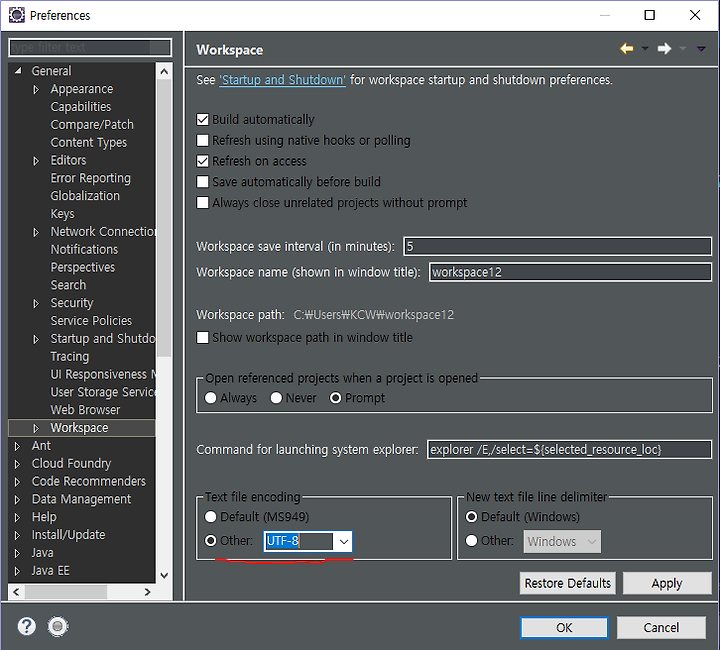Select Install/Update in the tree
The height and width of the screenshot is (650, 720).
(x=68, y=535)
